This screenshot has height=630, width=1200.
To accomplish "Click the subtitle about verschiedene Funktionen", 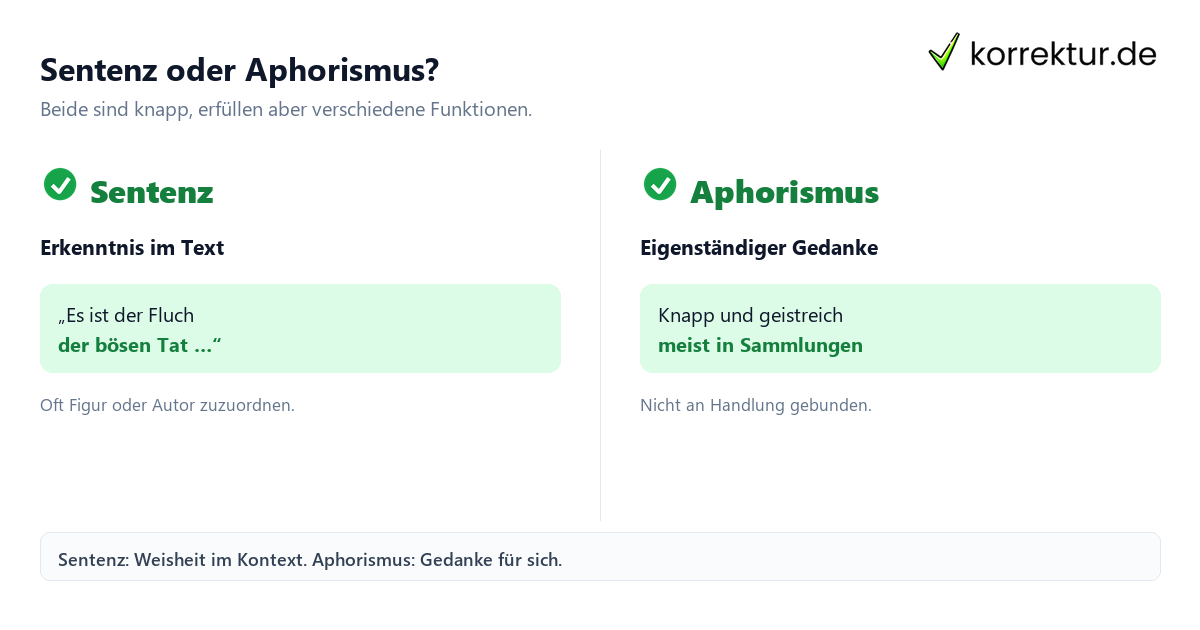I will coord(286,110).
